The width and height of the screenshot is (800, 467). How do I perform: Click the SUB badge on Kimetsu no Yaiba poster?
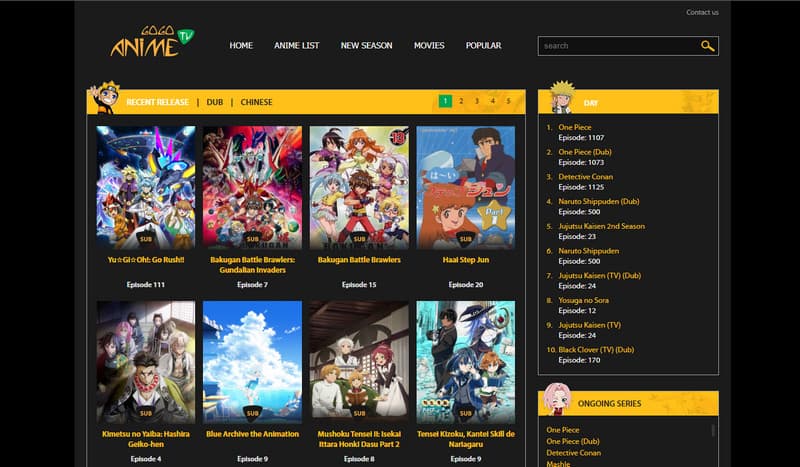[x=146, y=413]
